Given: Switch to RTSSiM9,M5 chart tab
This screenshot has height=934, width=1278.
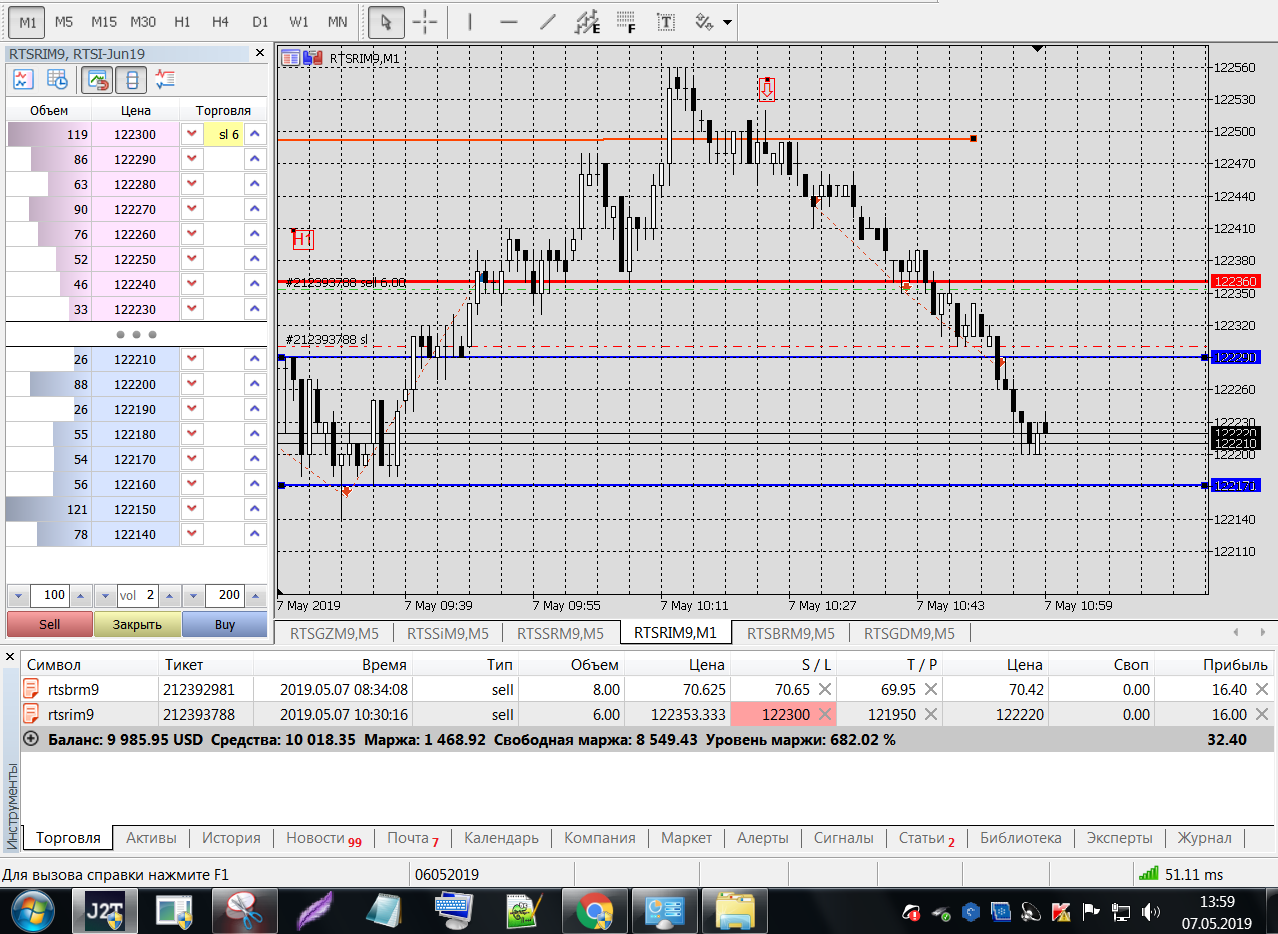Looking at the screenshot, I should [448, 633].
